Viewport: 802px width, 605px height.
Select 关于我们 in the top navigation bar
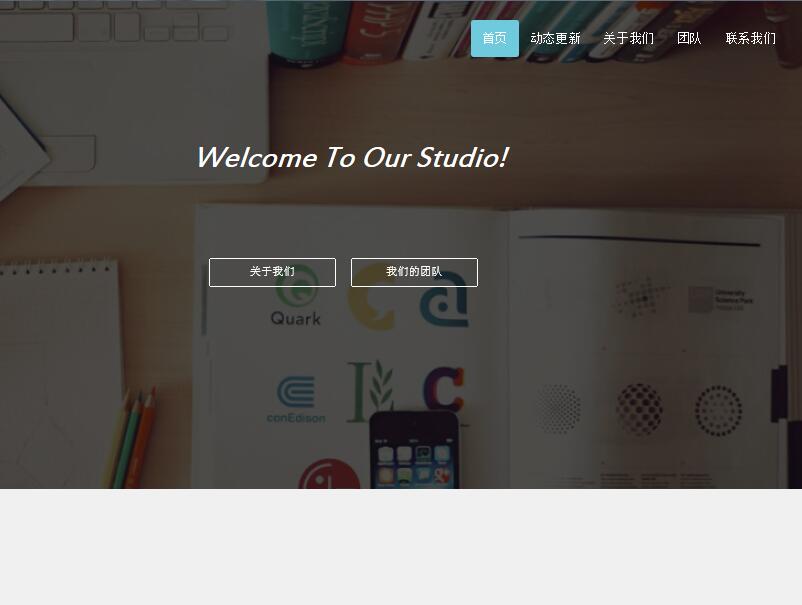click(x=628, y=38)
